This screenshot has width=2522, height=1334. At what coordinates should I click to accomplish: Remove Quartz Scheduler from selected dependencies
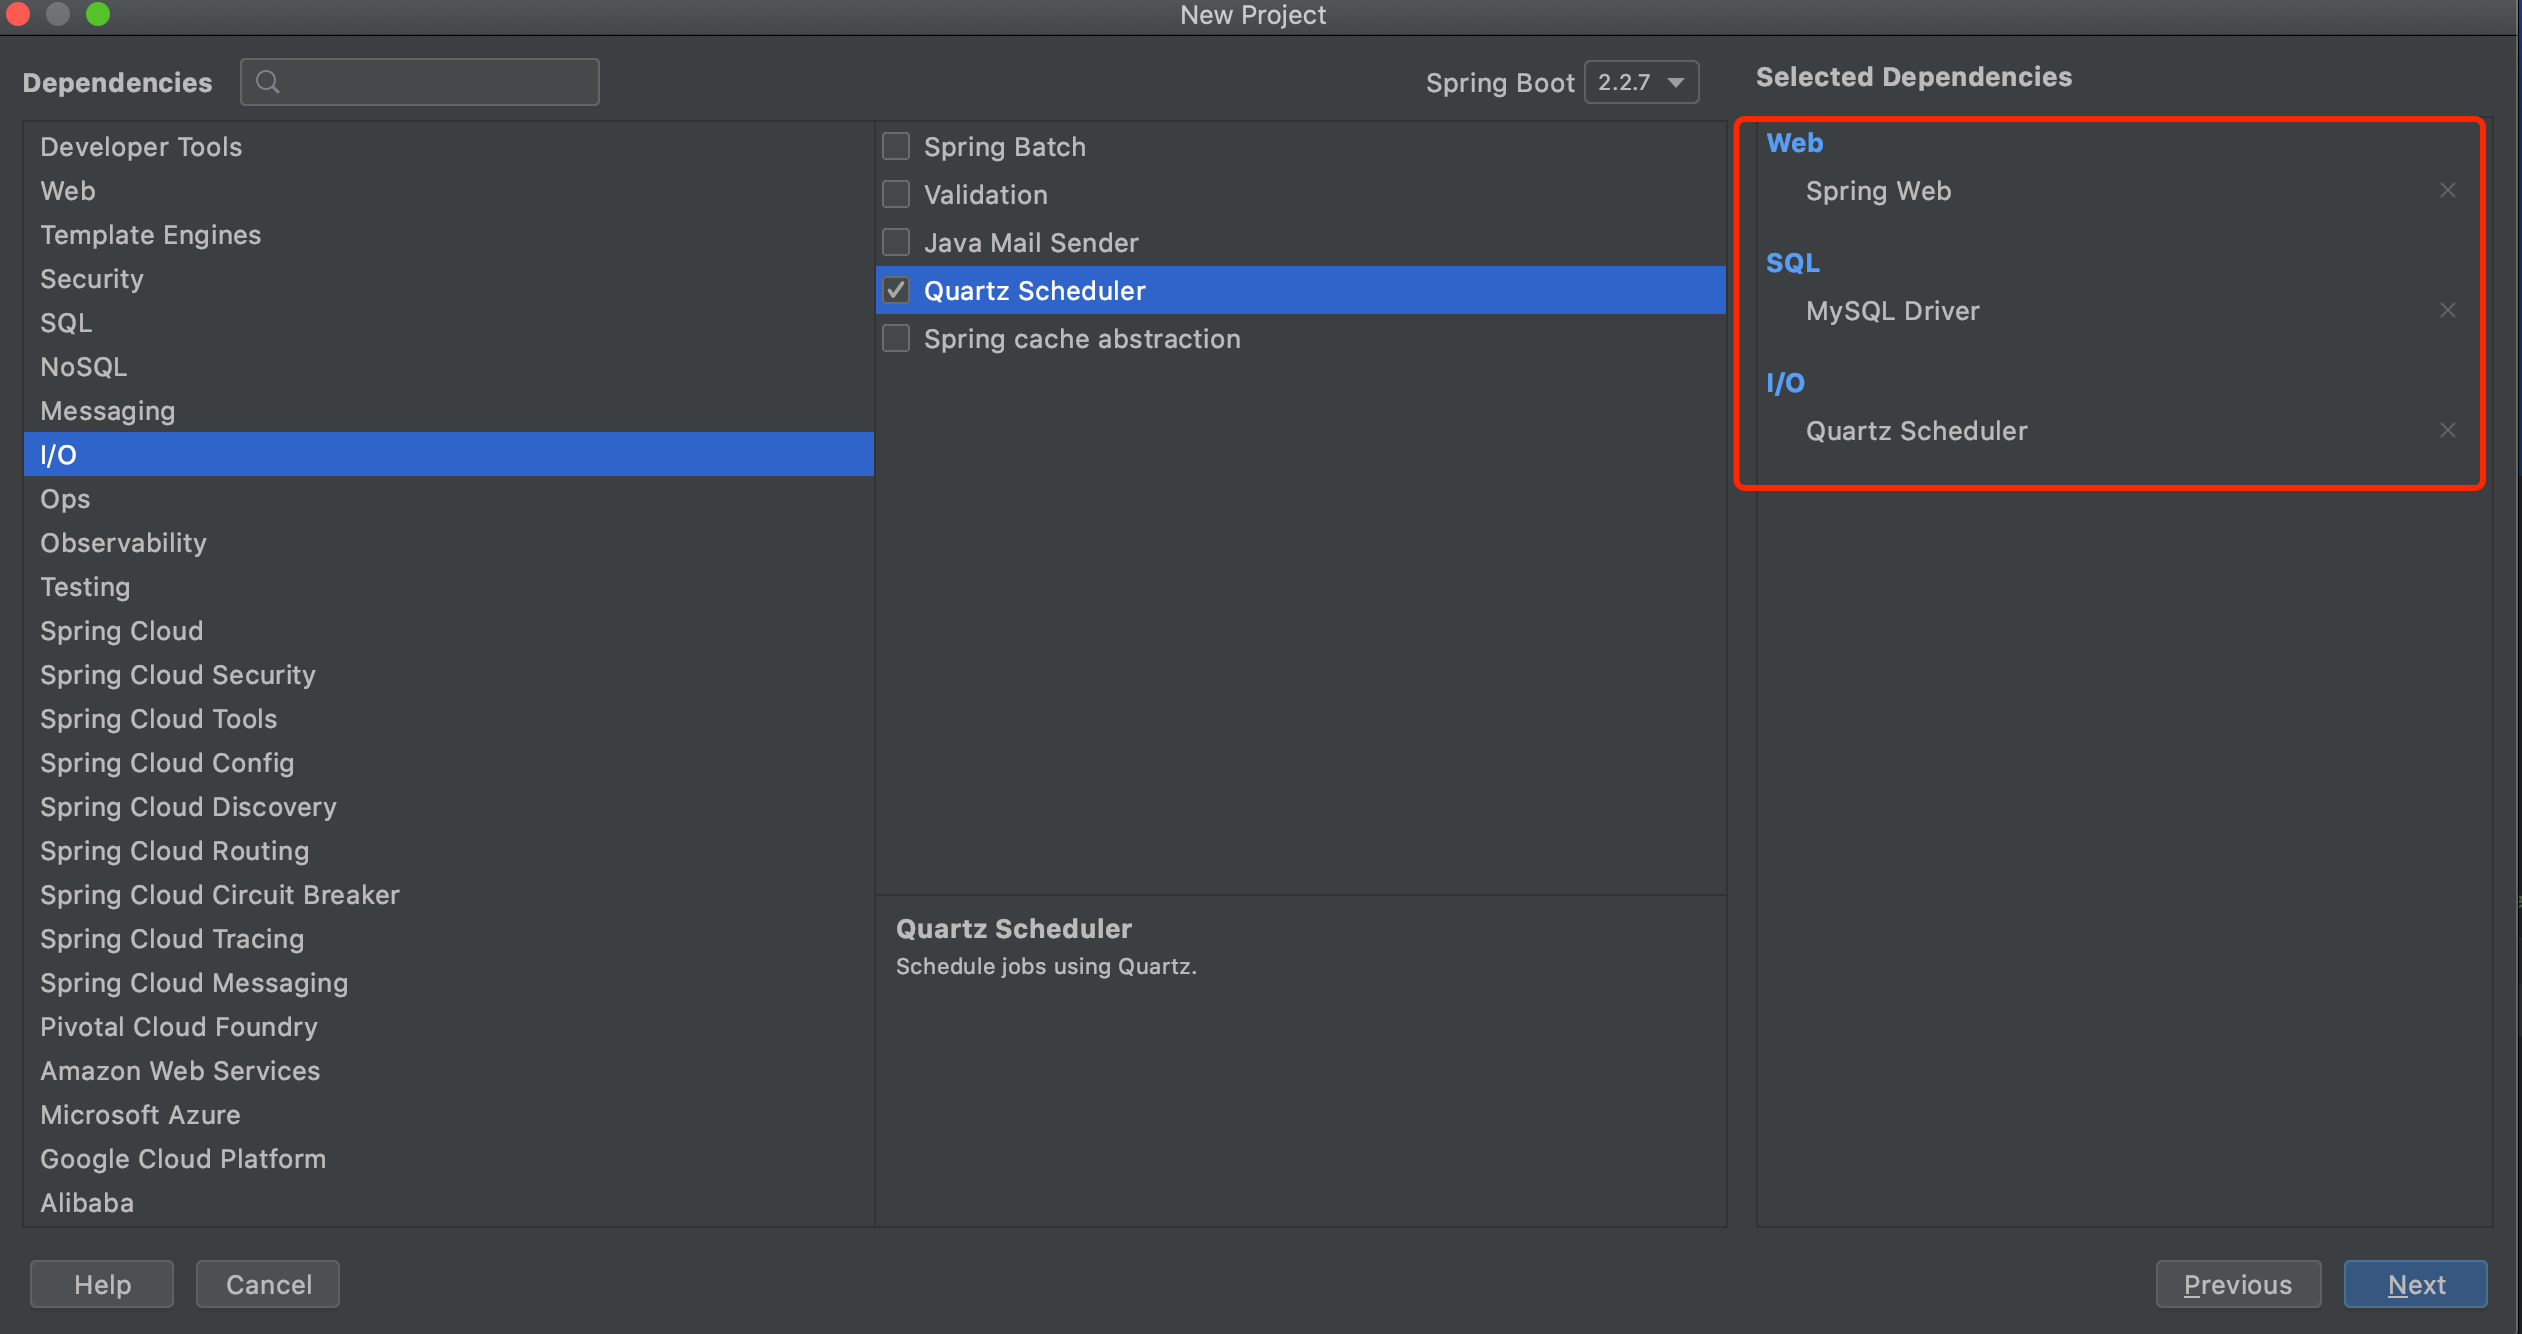(x=2447, y=430)
